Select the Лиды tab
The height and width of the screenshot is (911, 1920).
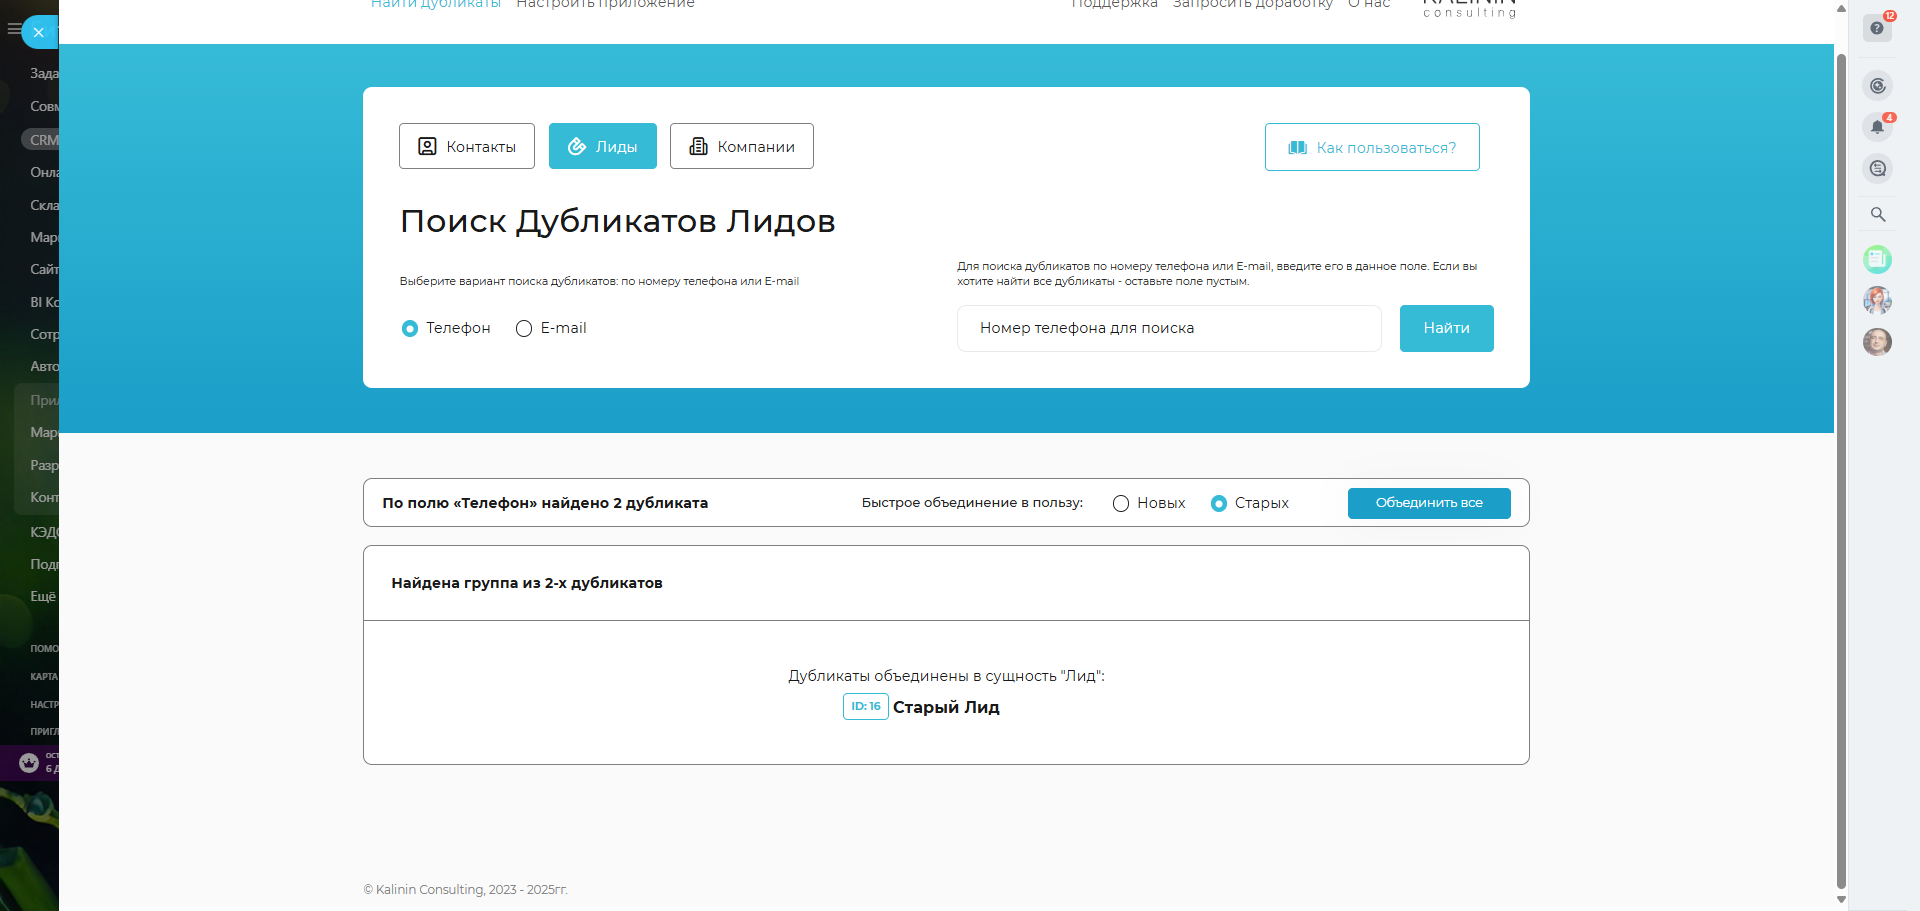tap(602, 146)
